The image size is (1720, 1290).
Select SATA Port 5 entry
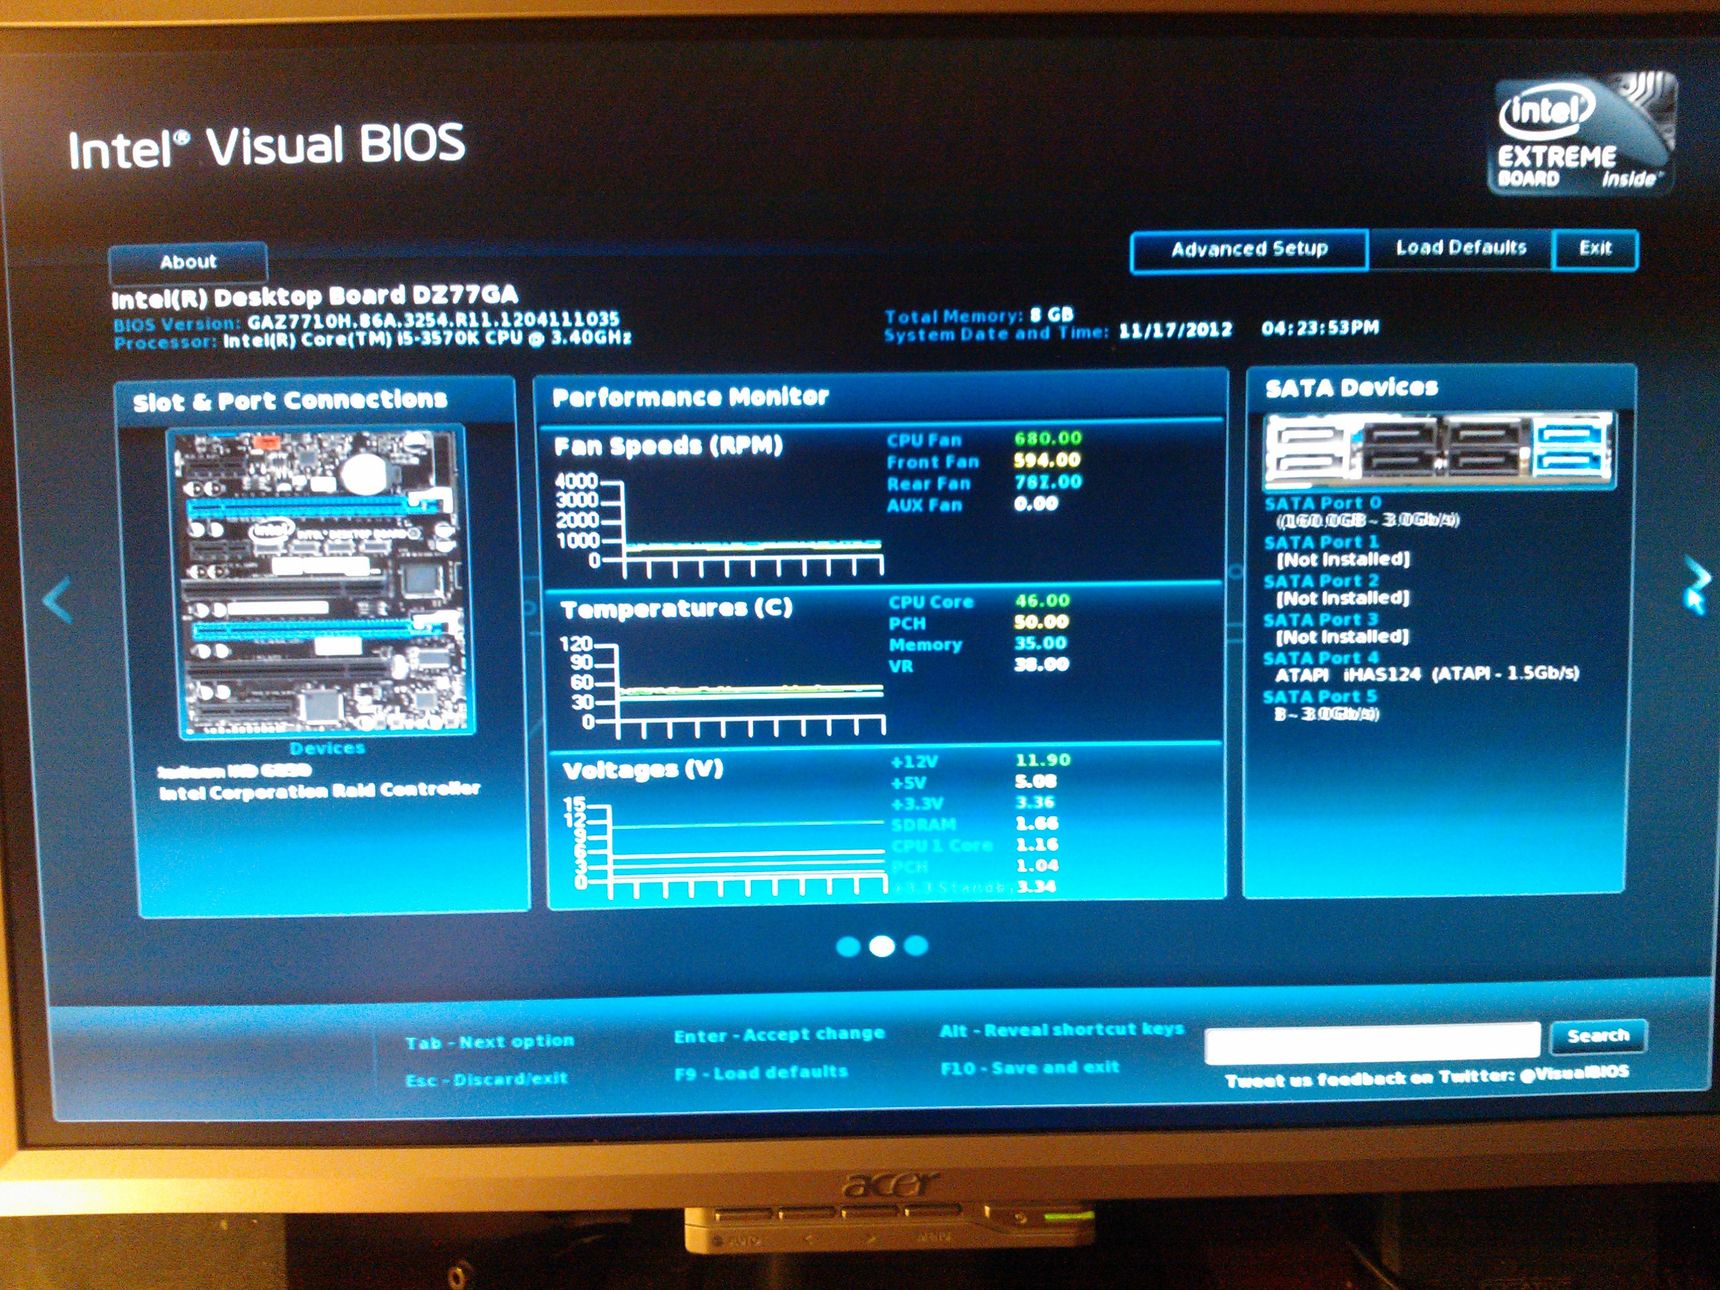coord(1322,705)
